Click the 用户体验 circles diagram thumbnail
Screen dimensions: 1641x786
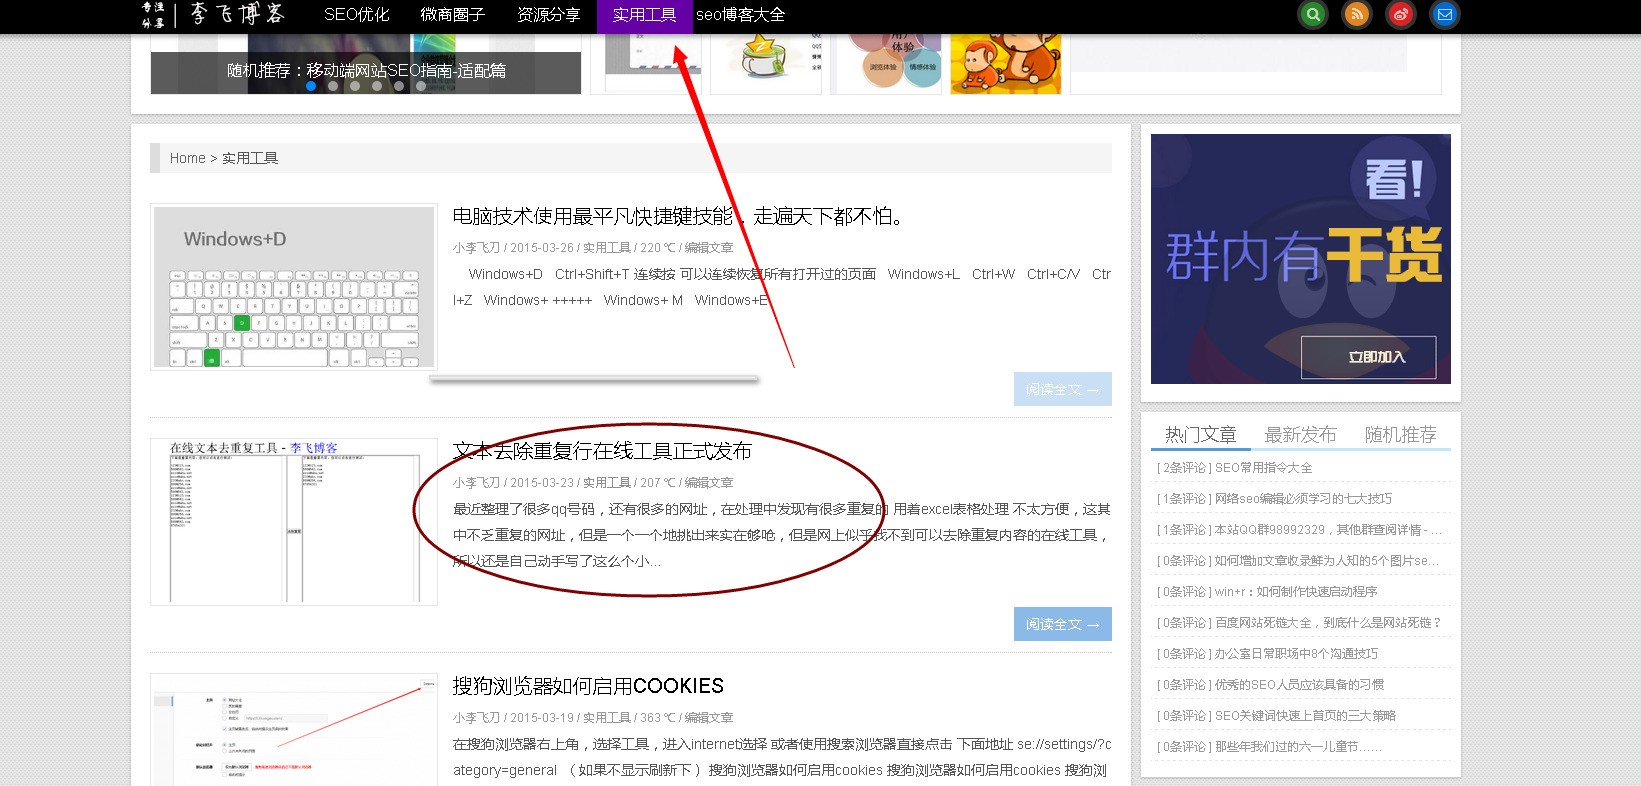(x=886, y=64)
